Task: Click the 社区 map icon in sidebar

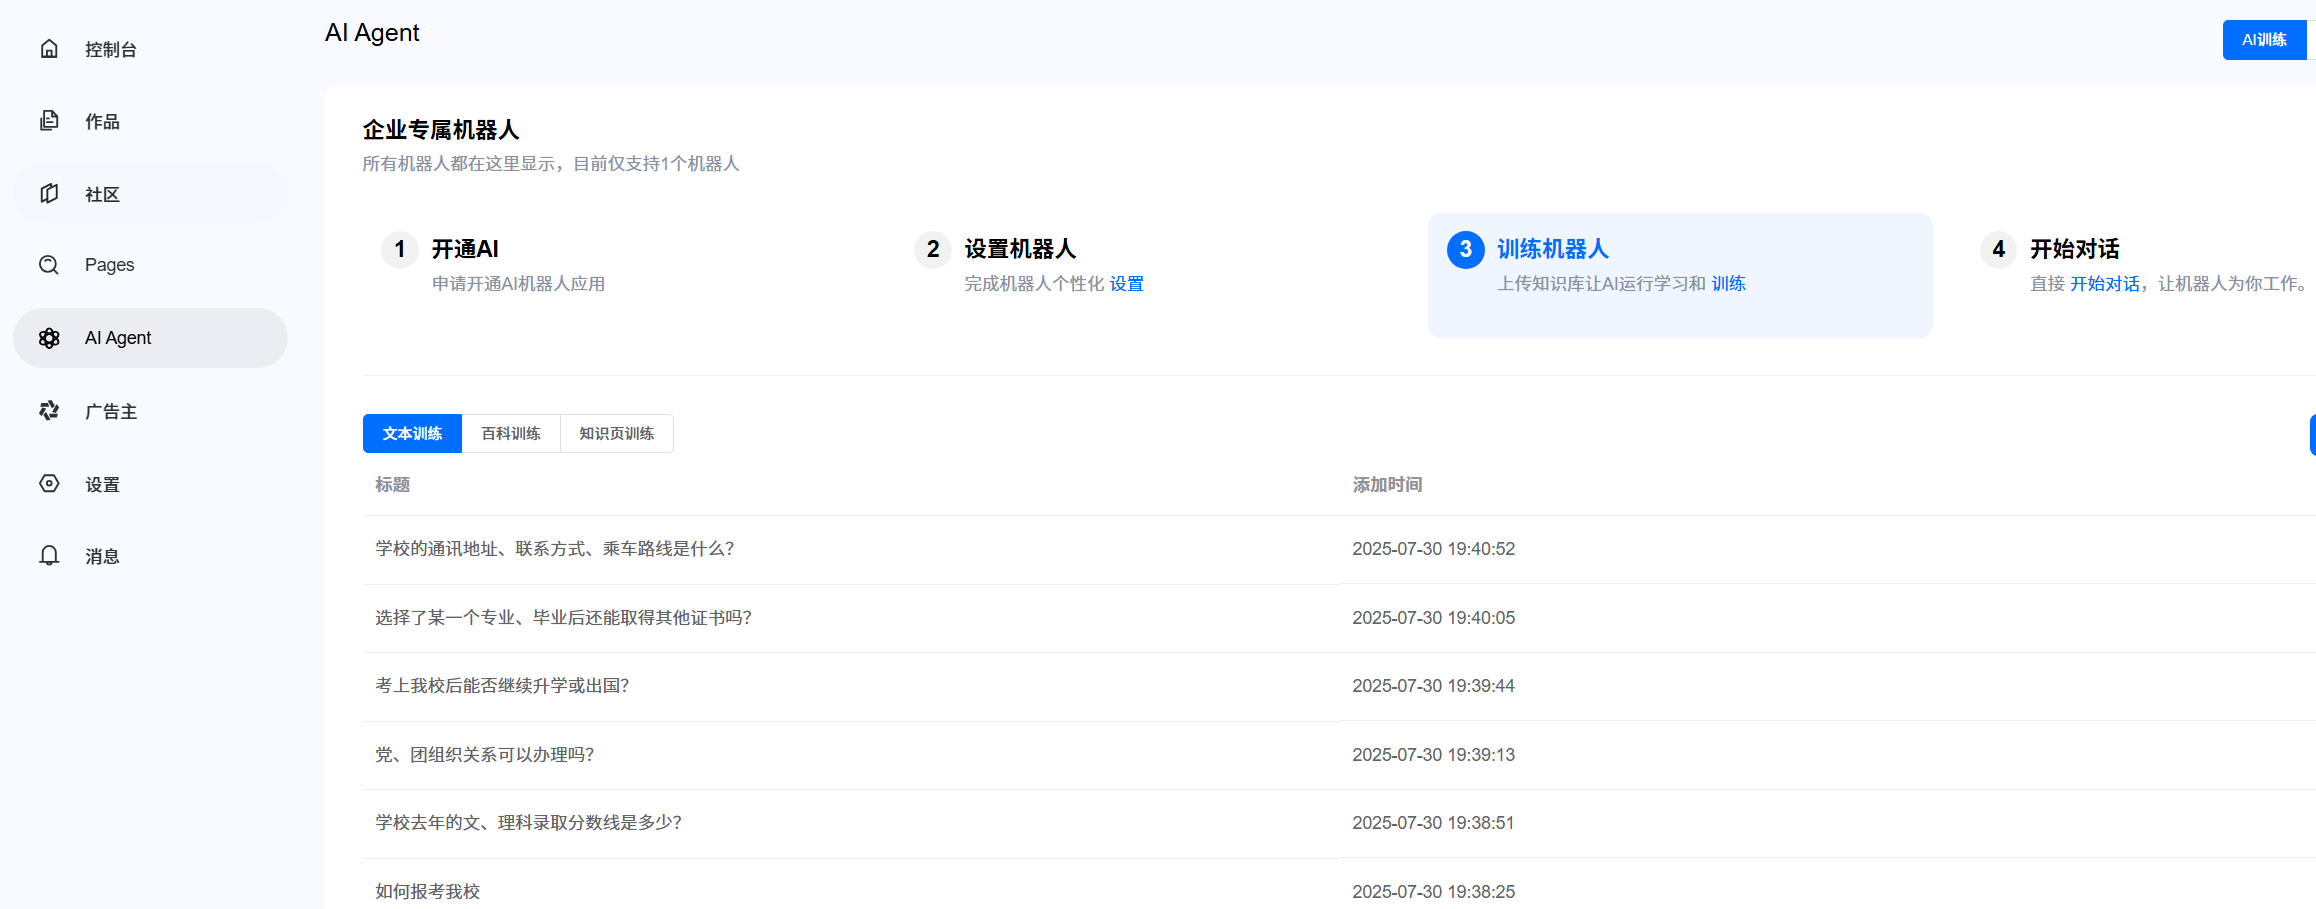Action: pyautogui.click(x=49, y=194)
